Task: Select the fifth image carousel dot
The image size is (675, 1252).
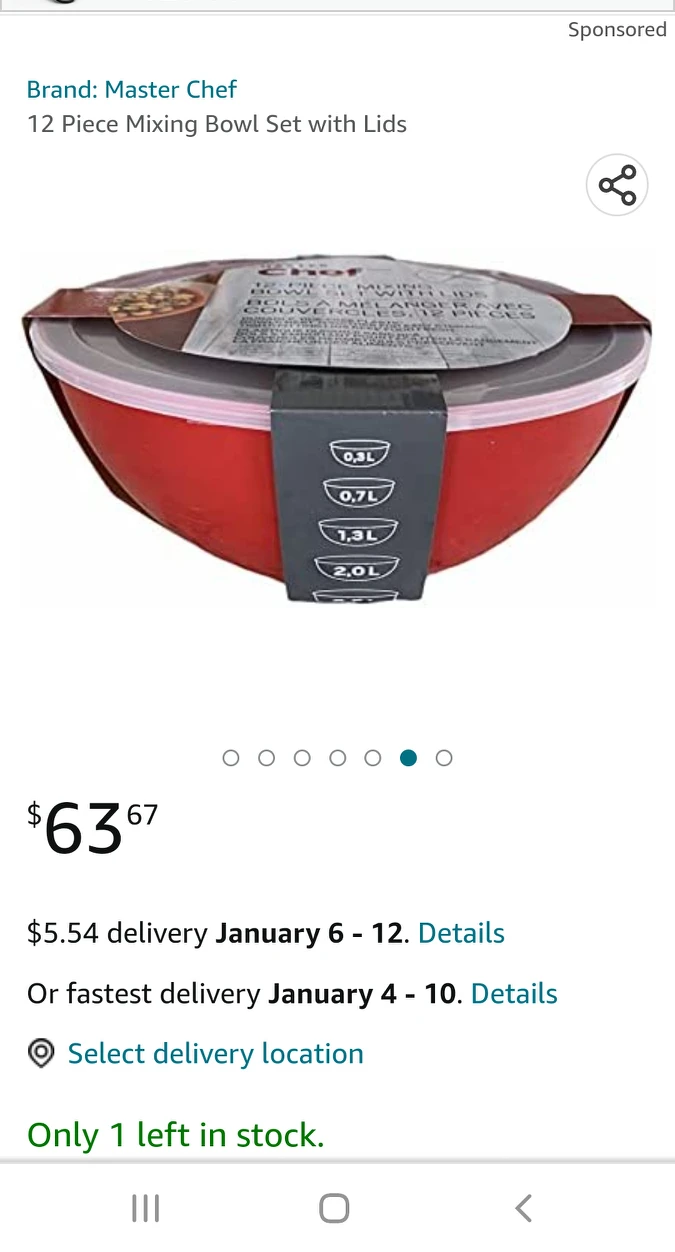Action: (373, 758)
